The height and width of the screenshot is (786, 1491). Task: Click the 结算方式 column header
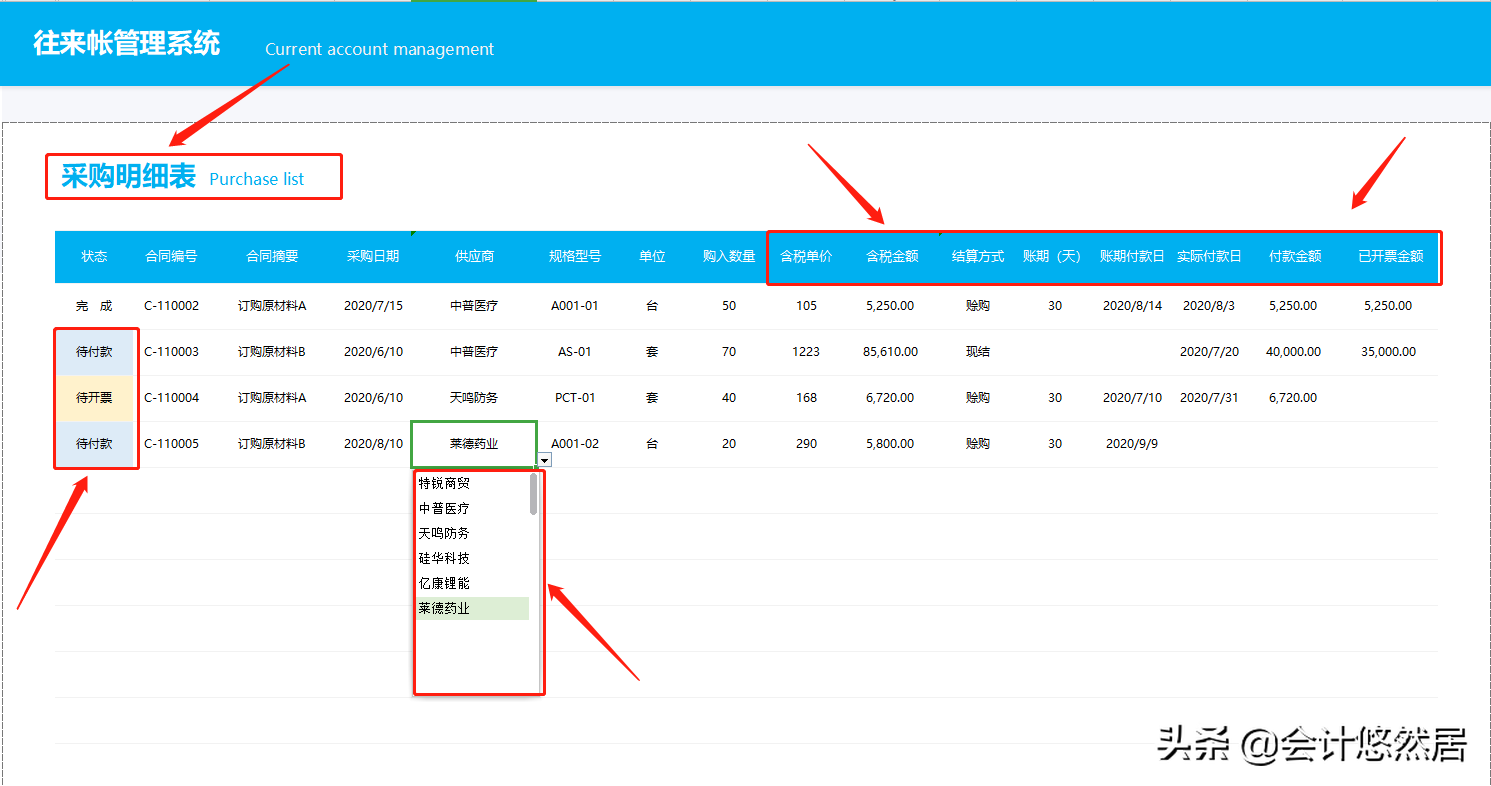978,256
